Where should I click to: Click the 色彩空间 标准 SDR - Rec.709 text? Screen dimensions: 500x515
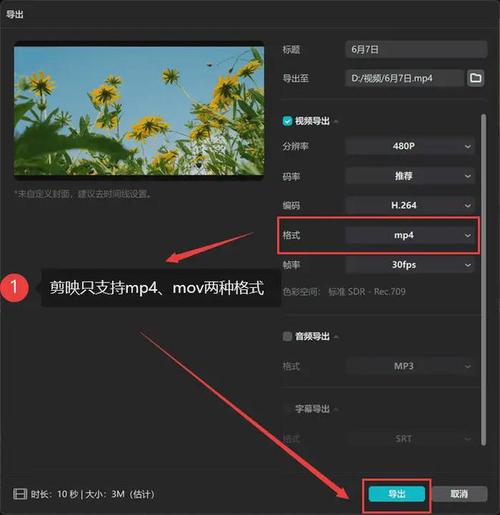point(344,292)
